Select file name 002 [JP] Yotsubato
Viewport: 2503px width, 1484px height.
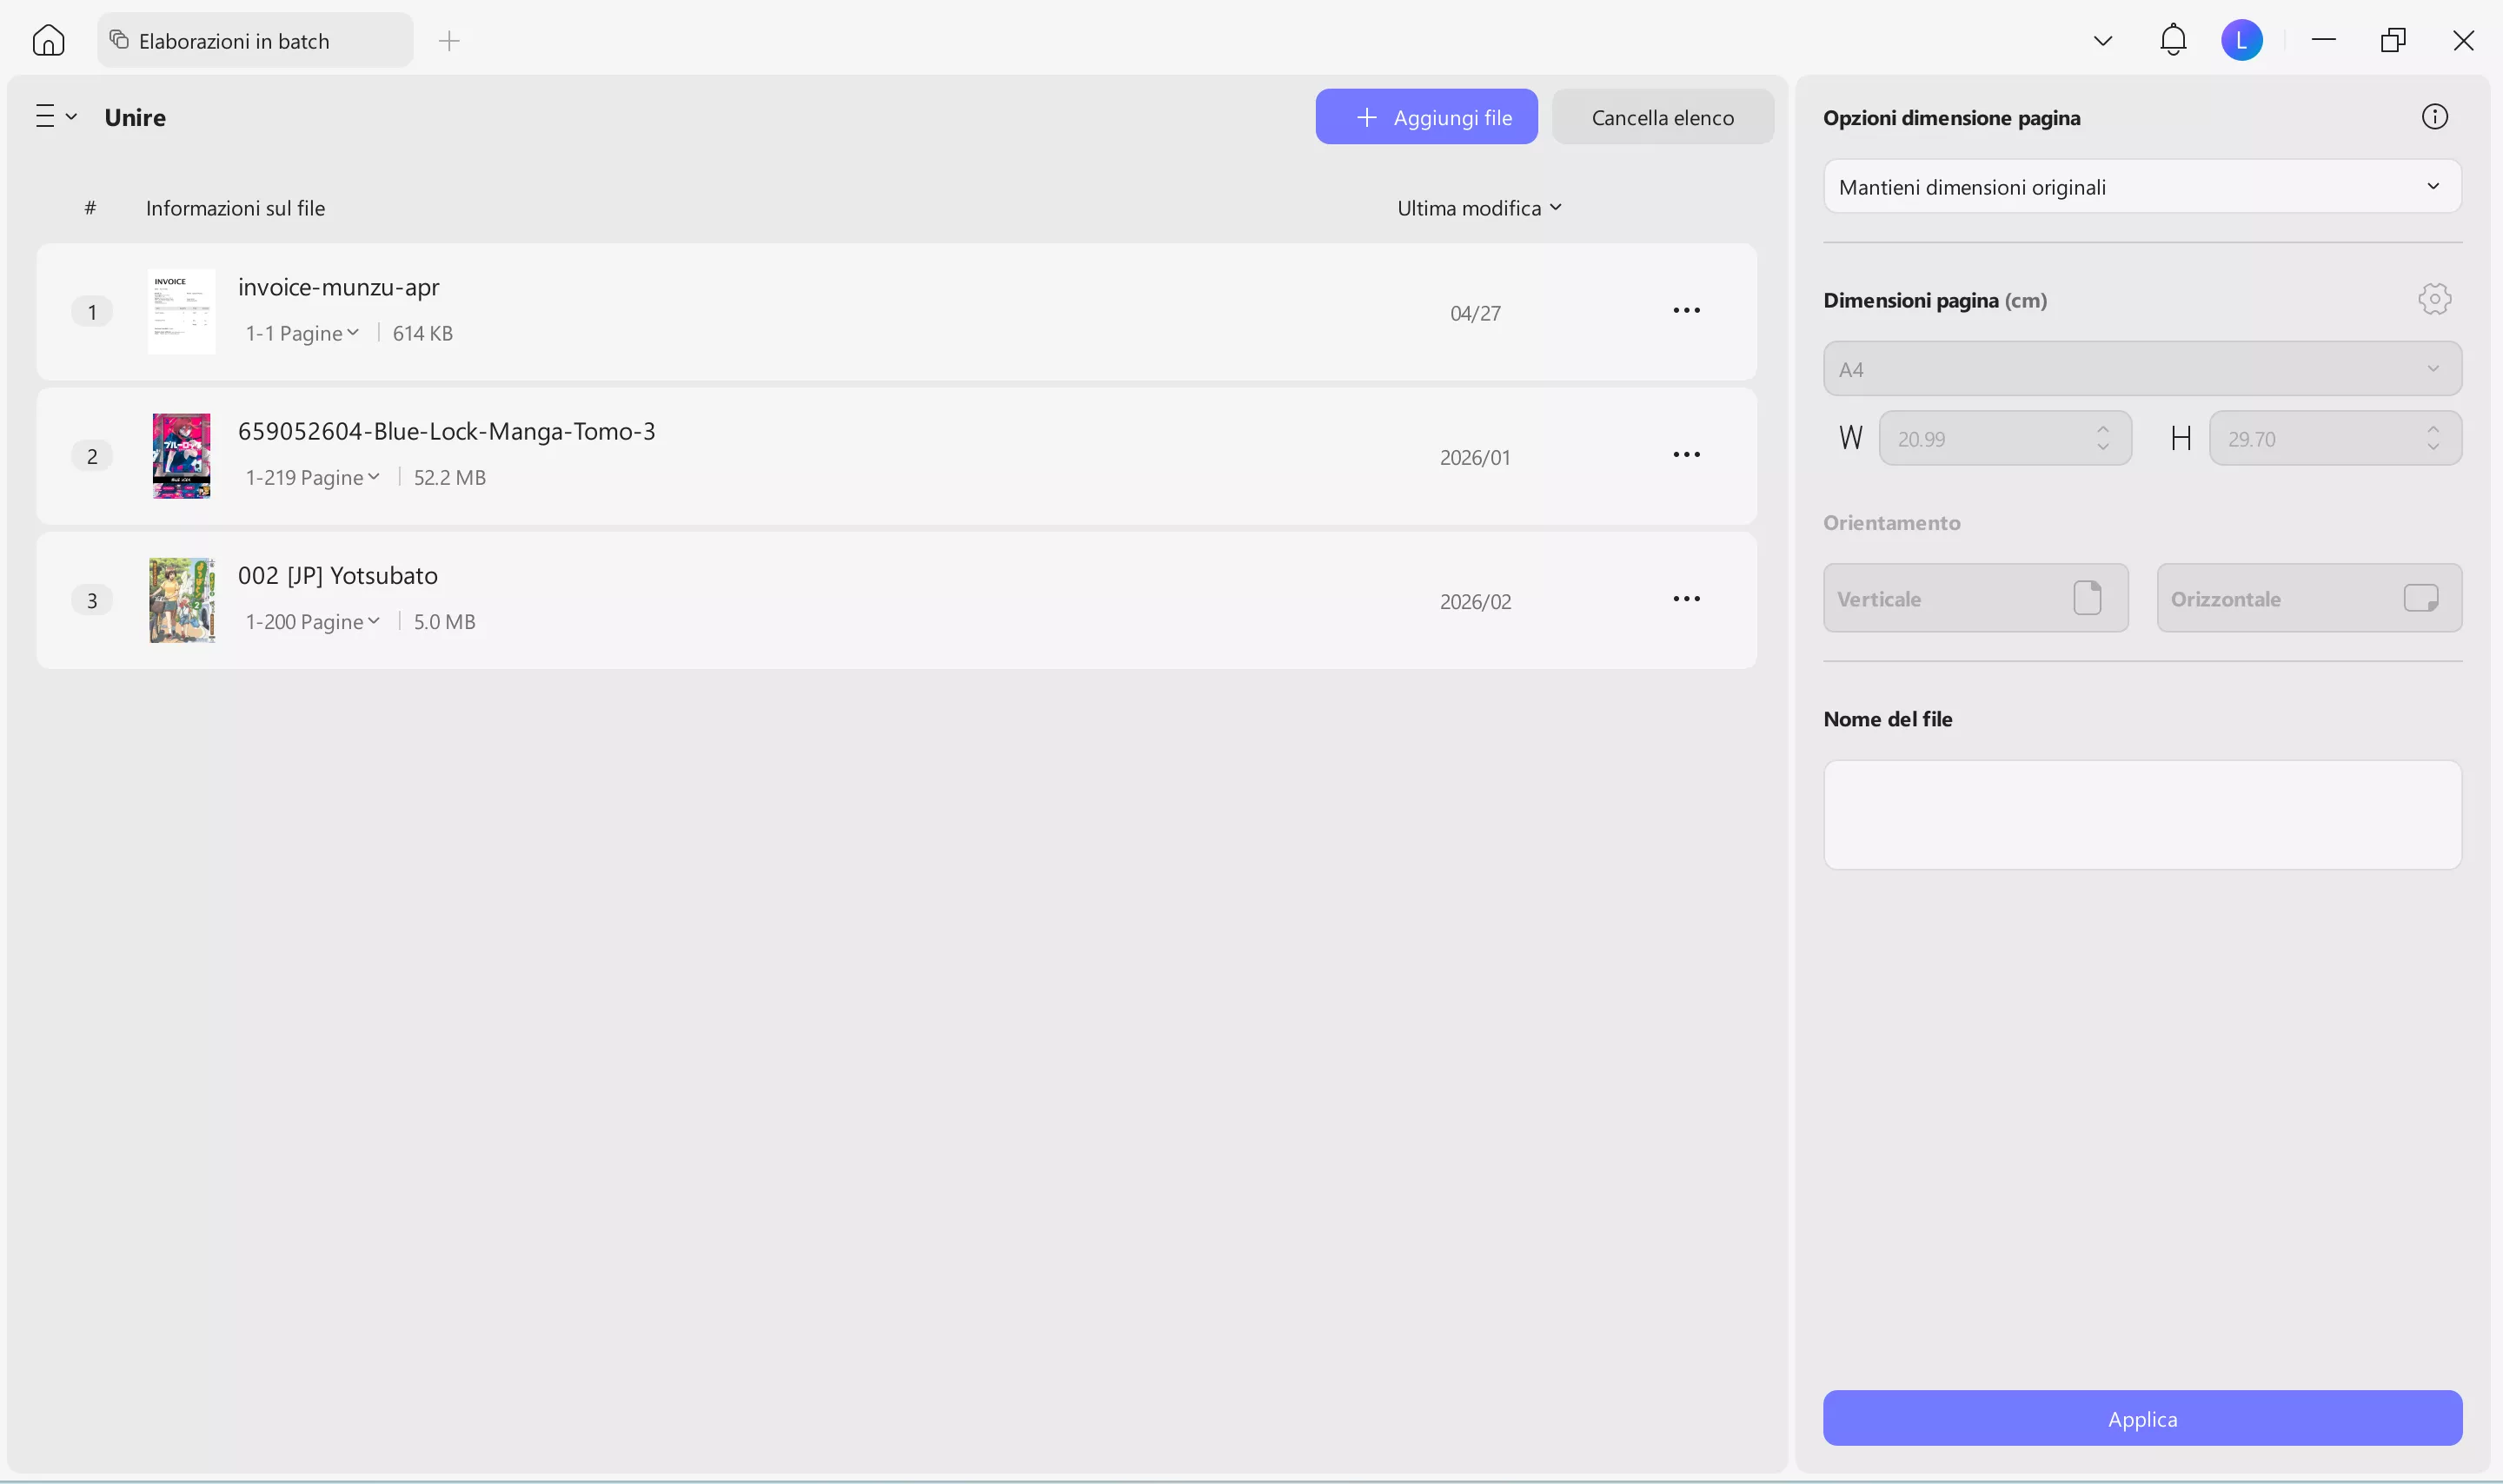[337, 575]
